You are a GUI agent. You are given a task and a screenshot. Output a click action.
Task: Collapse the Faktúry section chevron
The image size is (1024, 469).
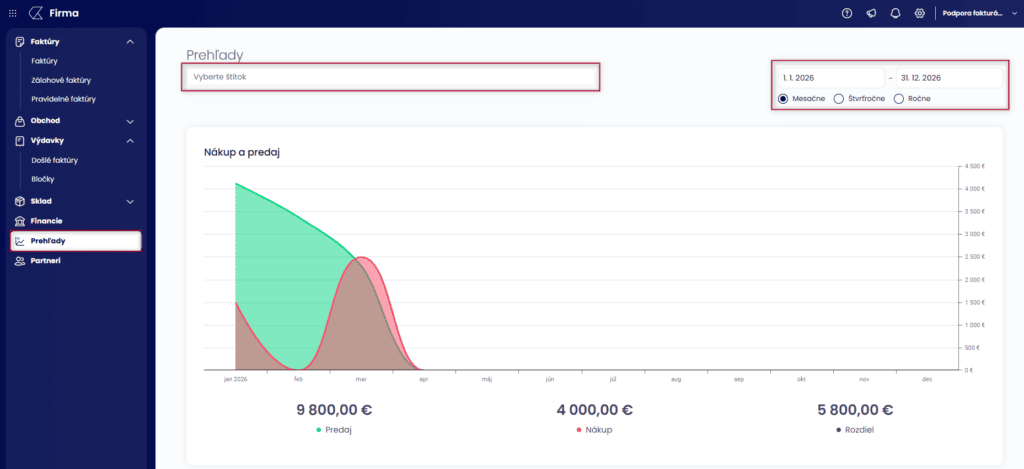click(130, 41)
